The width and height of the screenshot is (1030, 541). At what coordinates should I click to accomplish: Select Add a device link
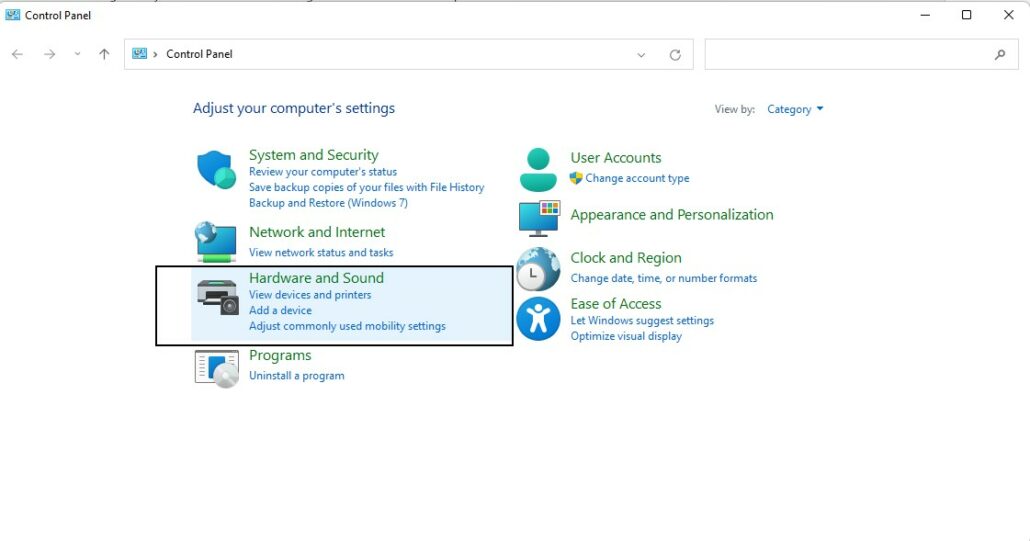point(280,311)
